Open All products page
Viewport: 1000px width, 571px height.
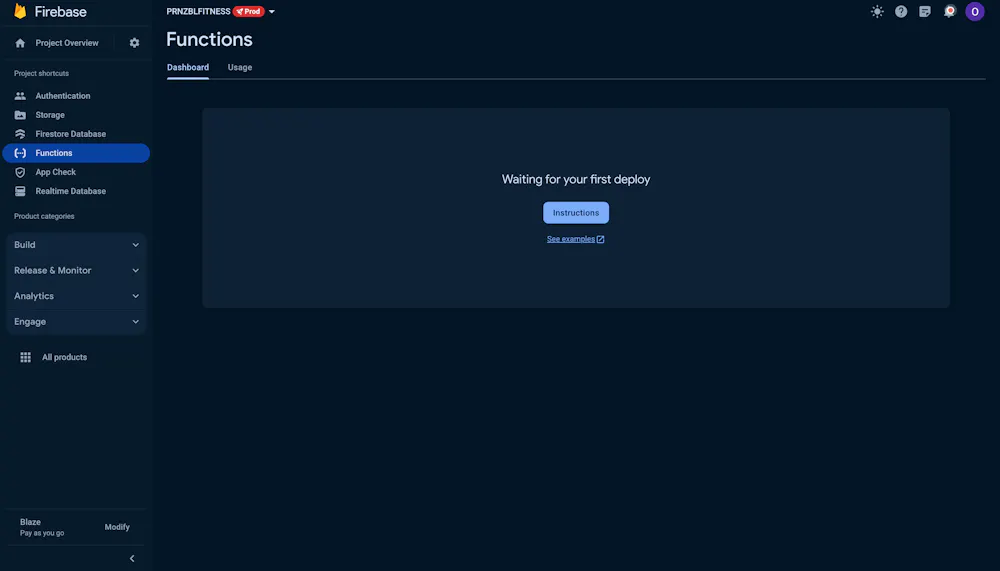64,357
